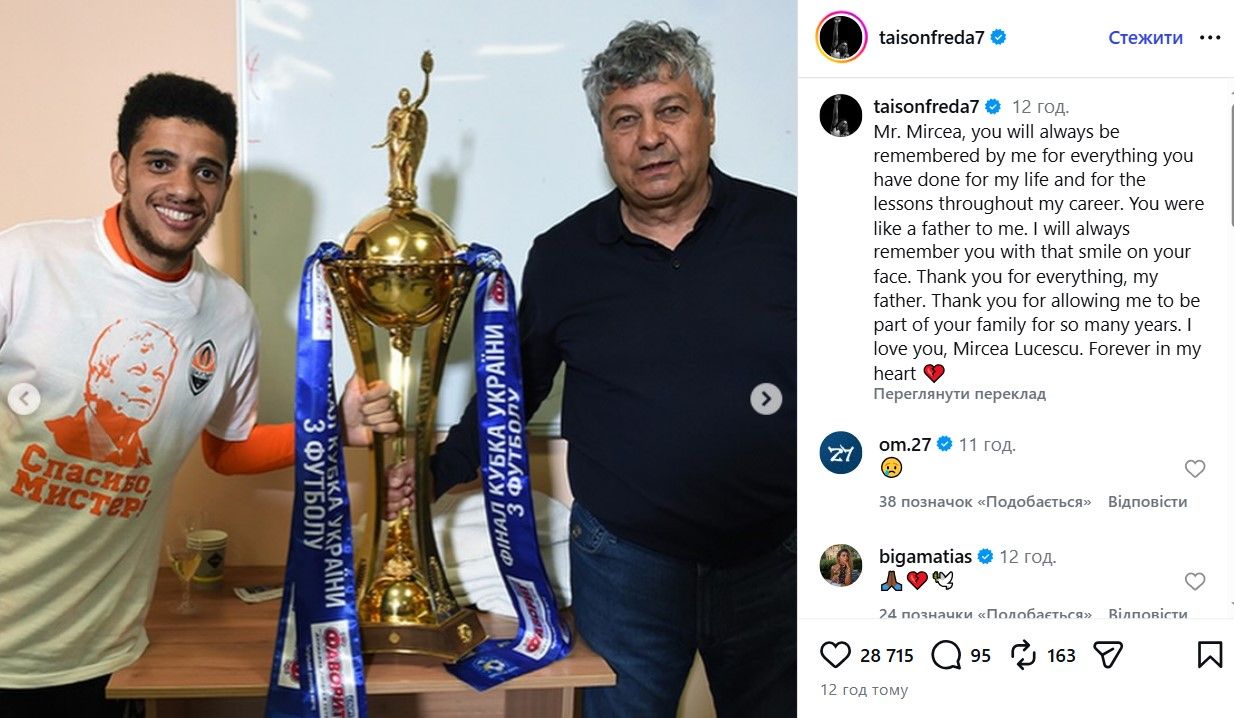Open more options three-dot menu
Viewport: 1234px width, 718px height.
click(x=1210, y=38)
